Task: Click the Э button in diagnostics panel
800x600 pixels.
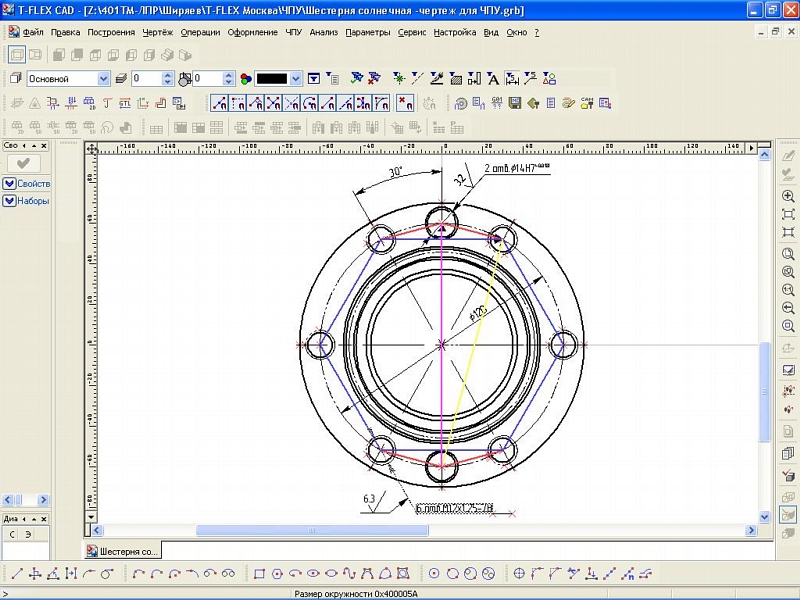Action: pos(29,534)
